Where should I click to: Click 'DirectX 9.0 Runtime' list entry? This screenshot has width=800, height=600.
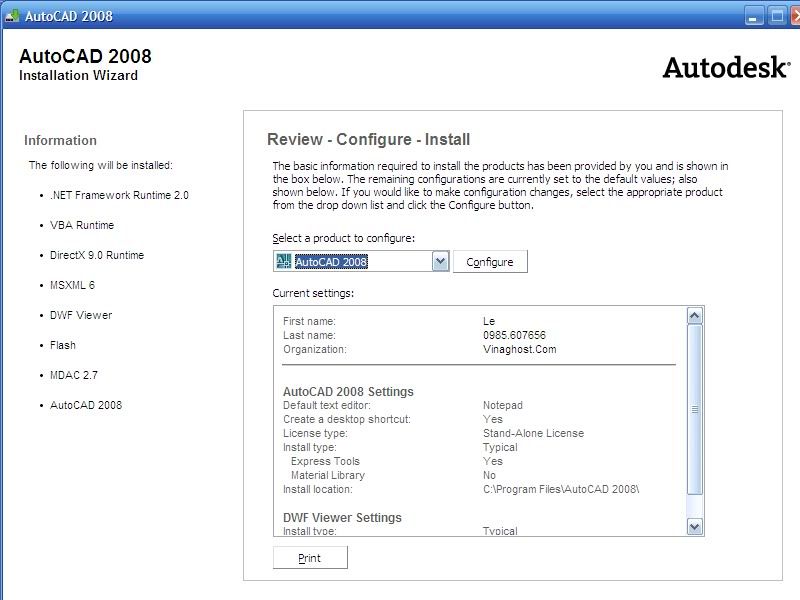97,255
